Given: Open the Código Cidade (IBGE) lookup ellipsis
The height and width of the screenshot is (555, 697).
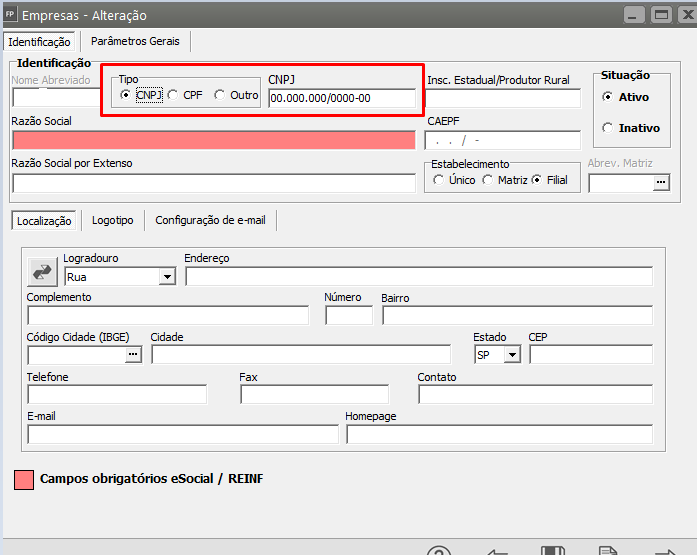Looking at the screenshot, I should coord(134,355).
